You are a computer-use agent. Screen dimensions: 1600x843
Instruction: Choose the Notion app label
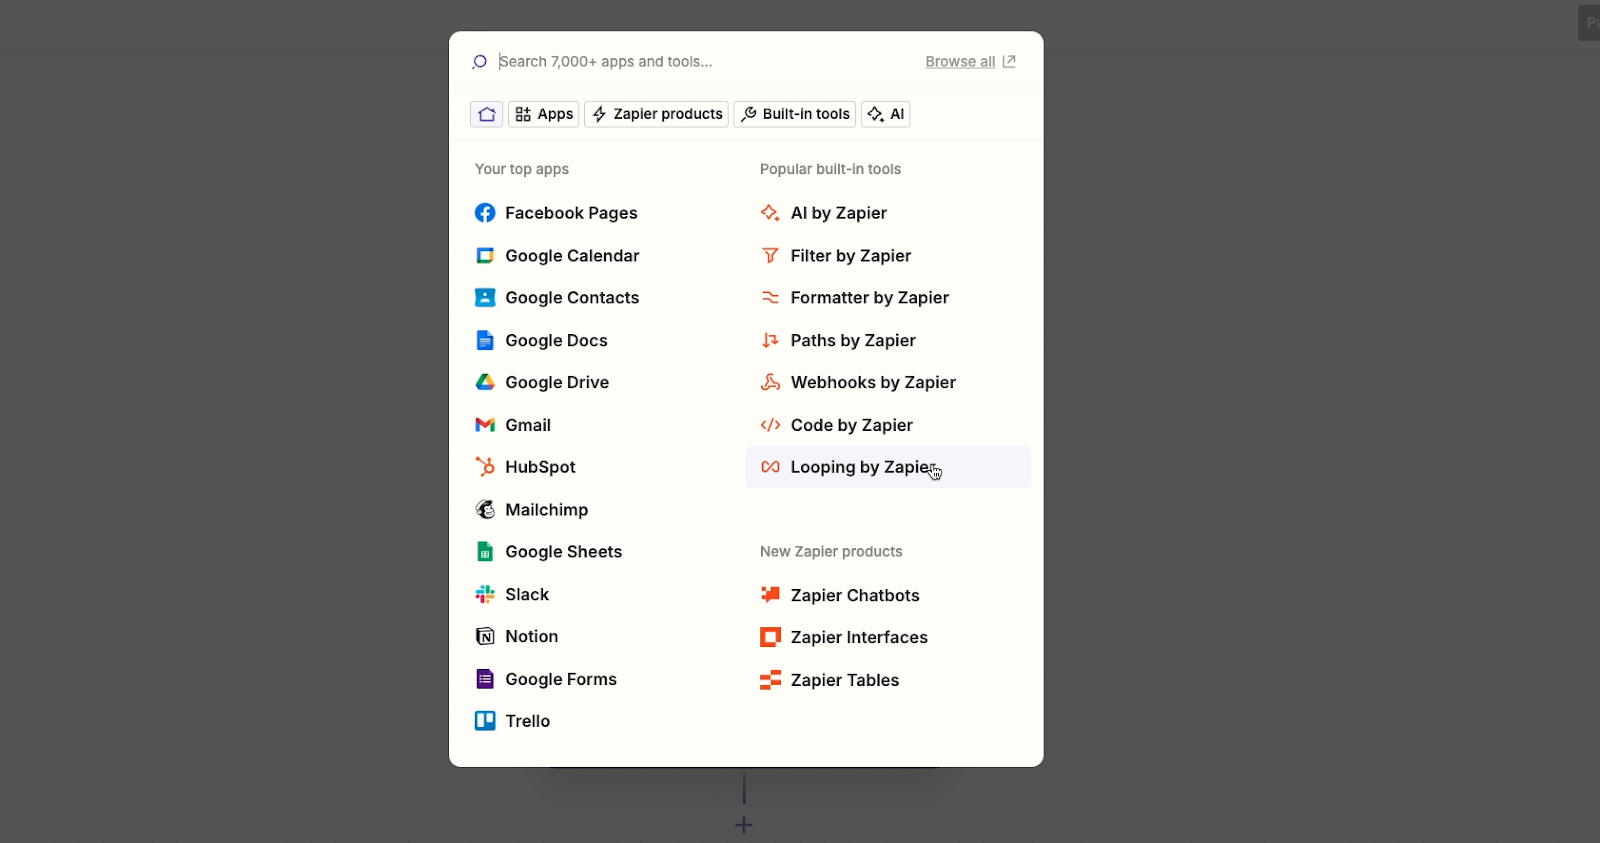[531, 637]
